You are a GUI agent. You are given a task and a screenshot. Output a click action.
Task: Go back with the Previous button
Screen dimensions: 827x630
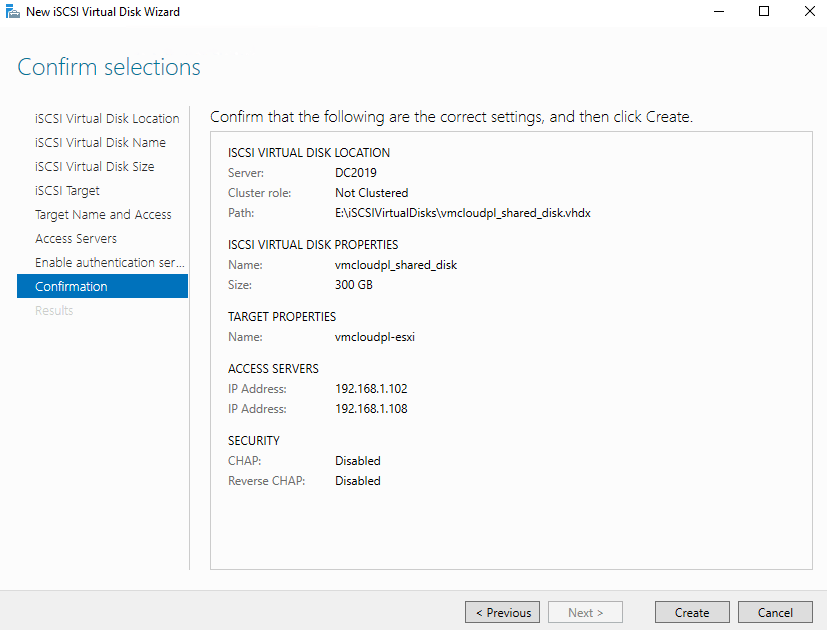pyautogui.click(x=503, y=613)
